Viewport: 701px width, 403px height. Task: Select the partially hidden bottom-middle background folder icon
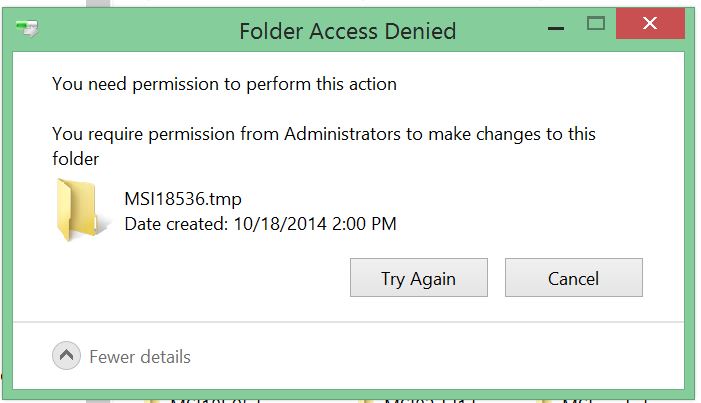coord(366,400)
